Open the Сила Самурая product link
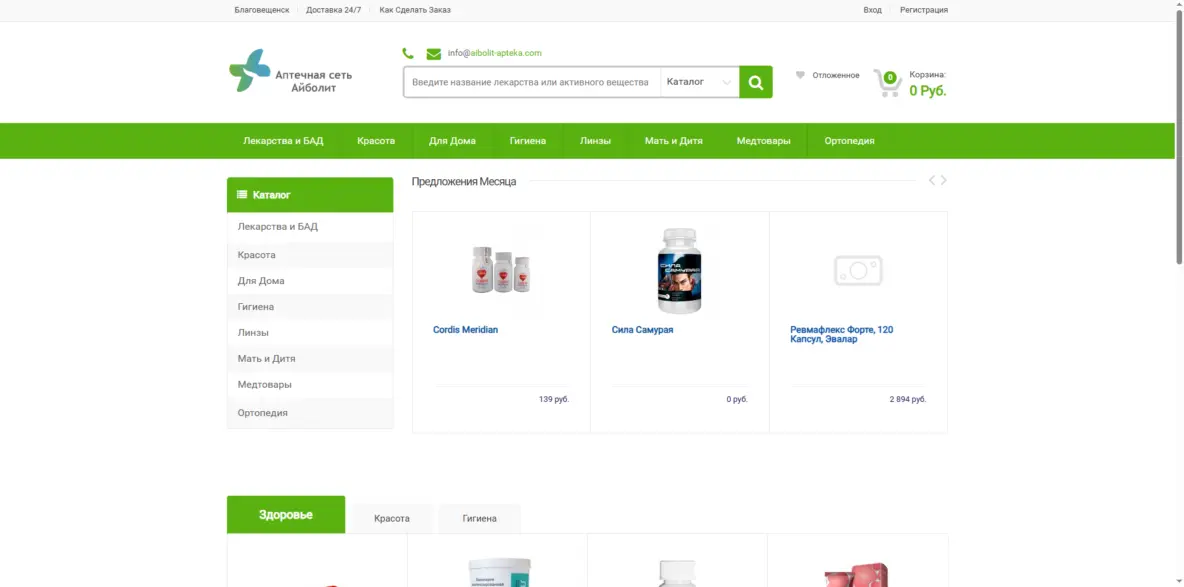Screen dimensions: 1184x587 642,330
